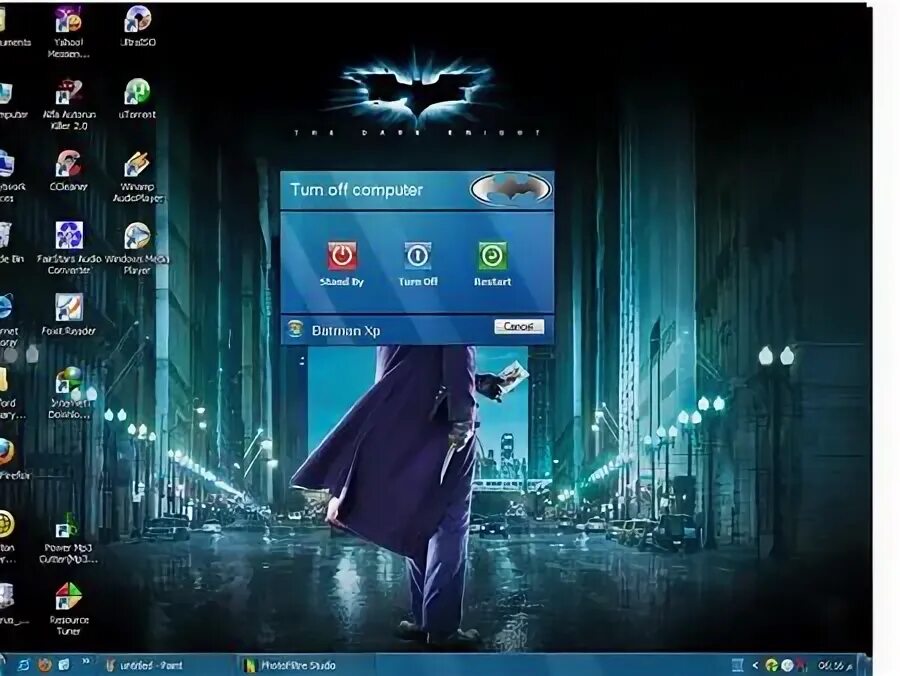Image resolution: width=900 pixels, height=676 pixels.
Task: Select the Nifa Autorun Killer 2.0 icon
Action: [x=69, y=104]
